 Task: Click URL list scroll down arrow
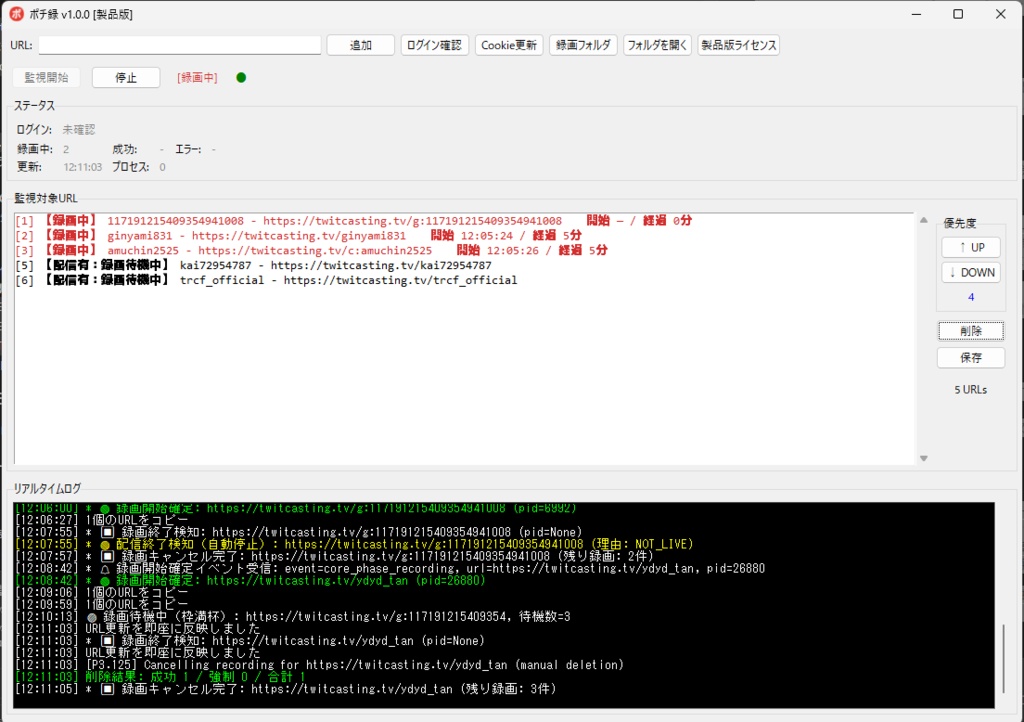pyautogui.click(x=923, y=458)
